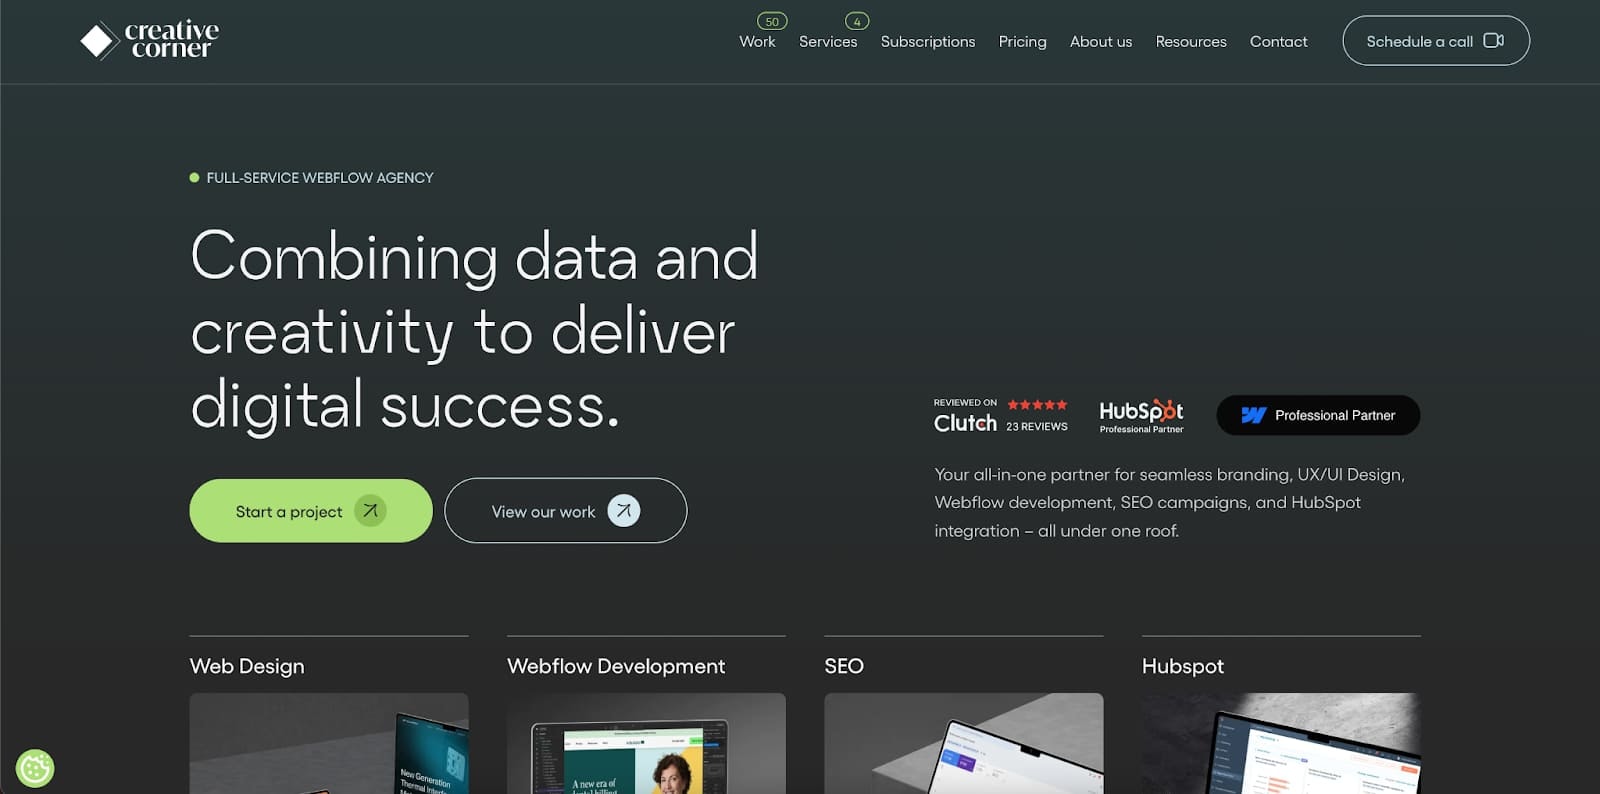
Task: Open the SEO service heading
Action: [844, 666]
